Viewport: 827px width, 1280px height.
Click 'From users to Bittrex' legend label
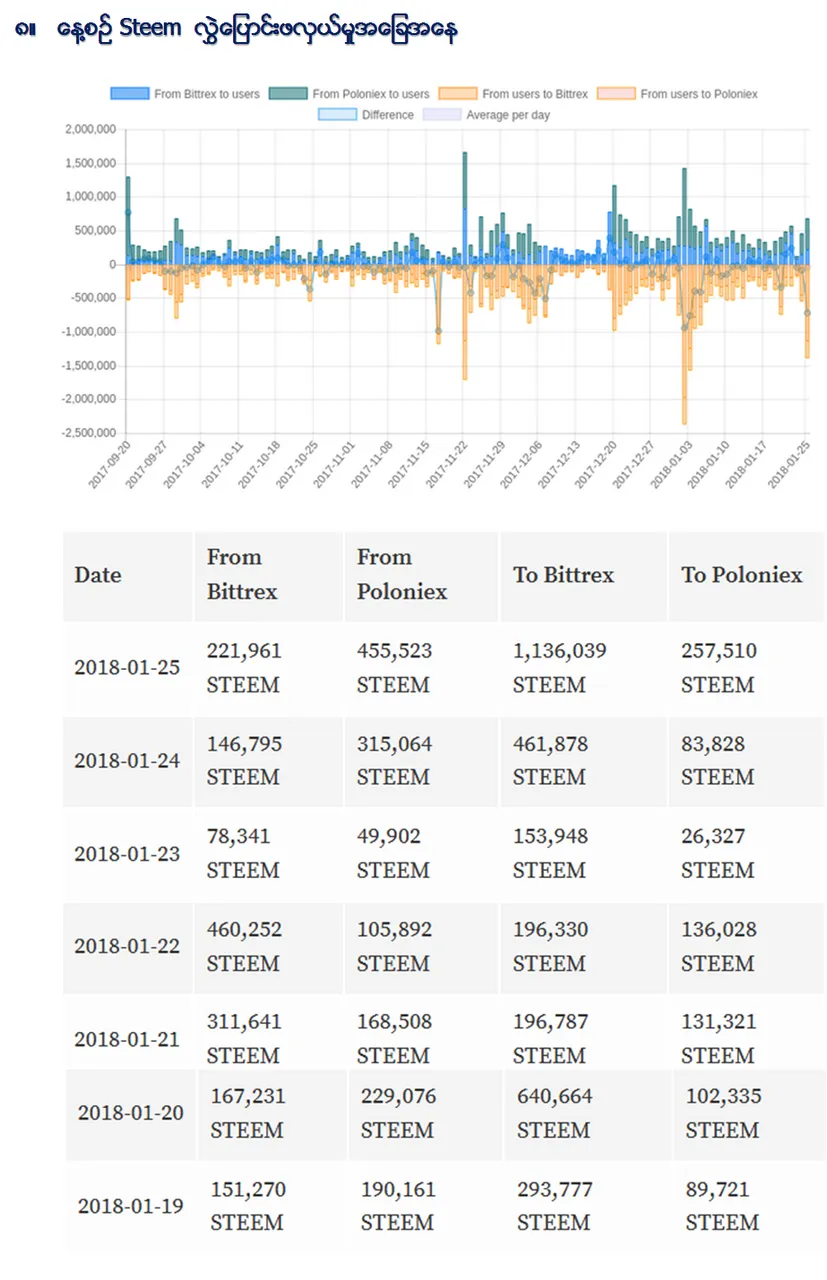pos(535,94)
